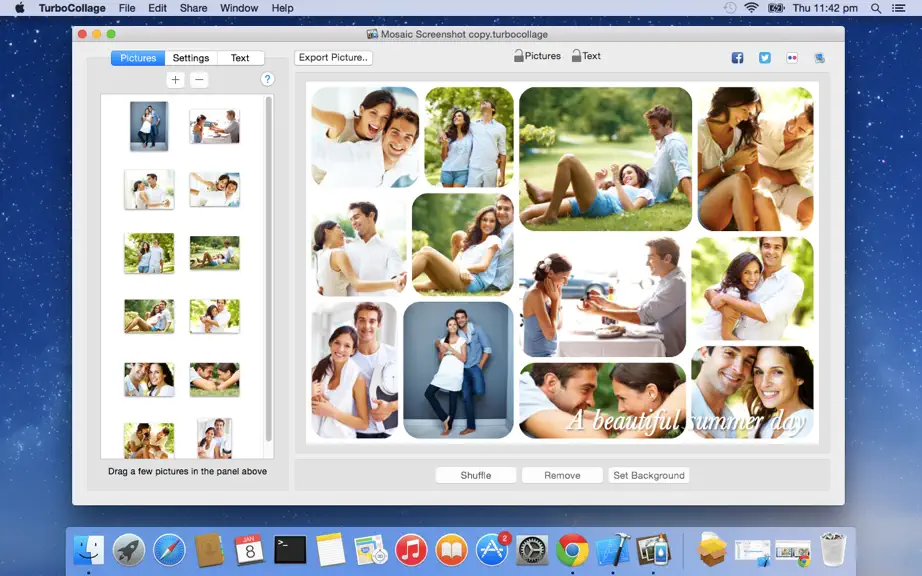922x576 pixels.
Task: Open the Share menu
Action: coord(193,8)
